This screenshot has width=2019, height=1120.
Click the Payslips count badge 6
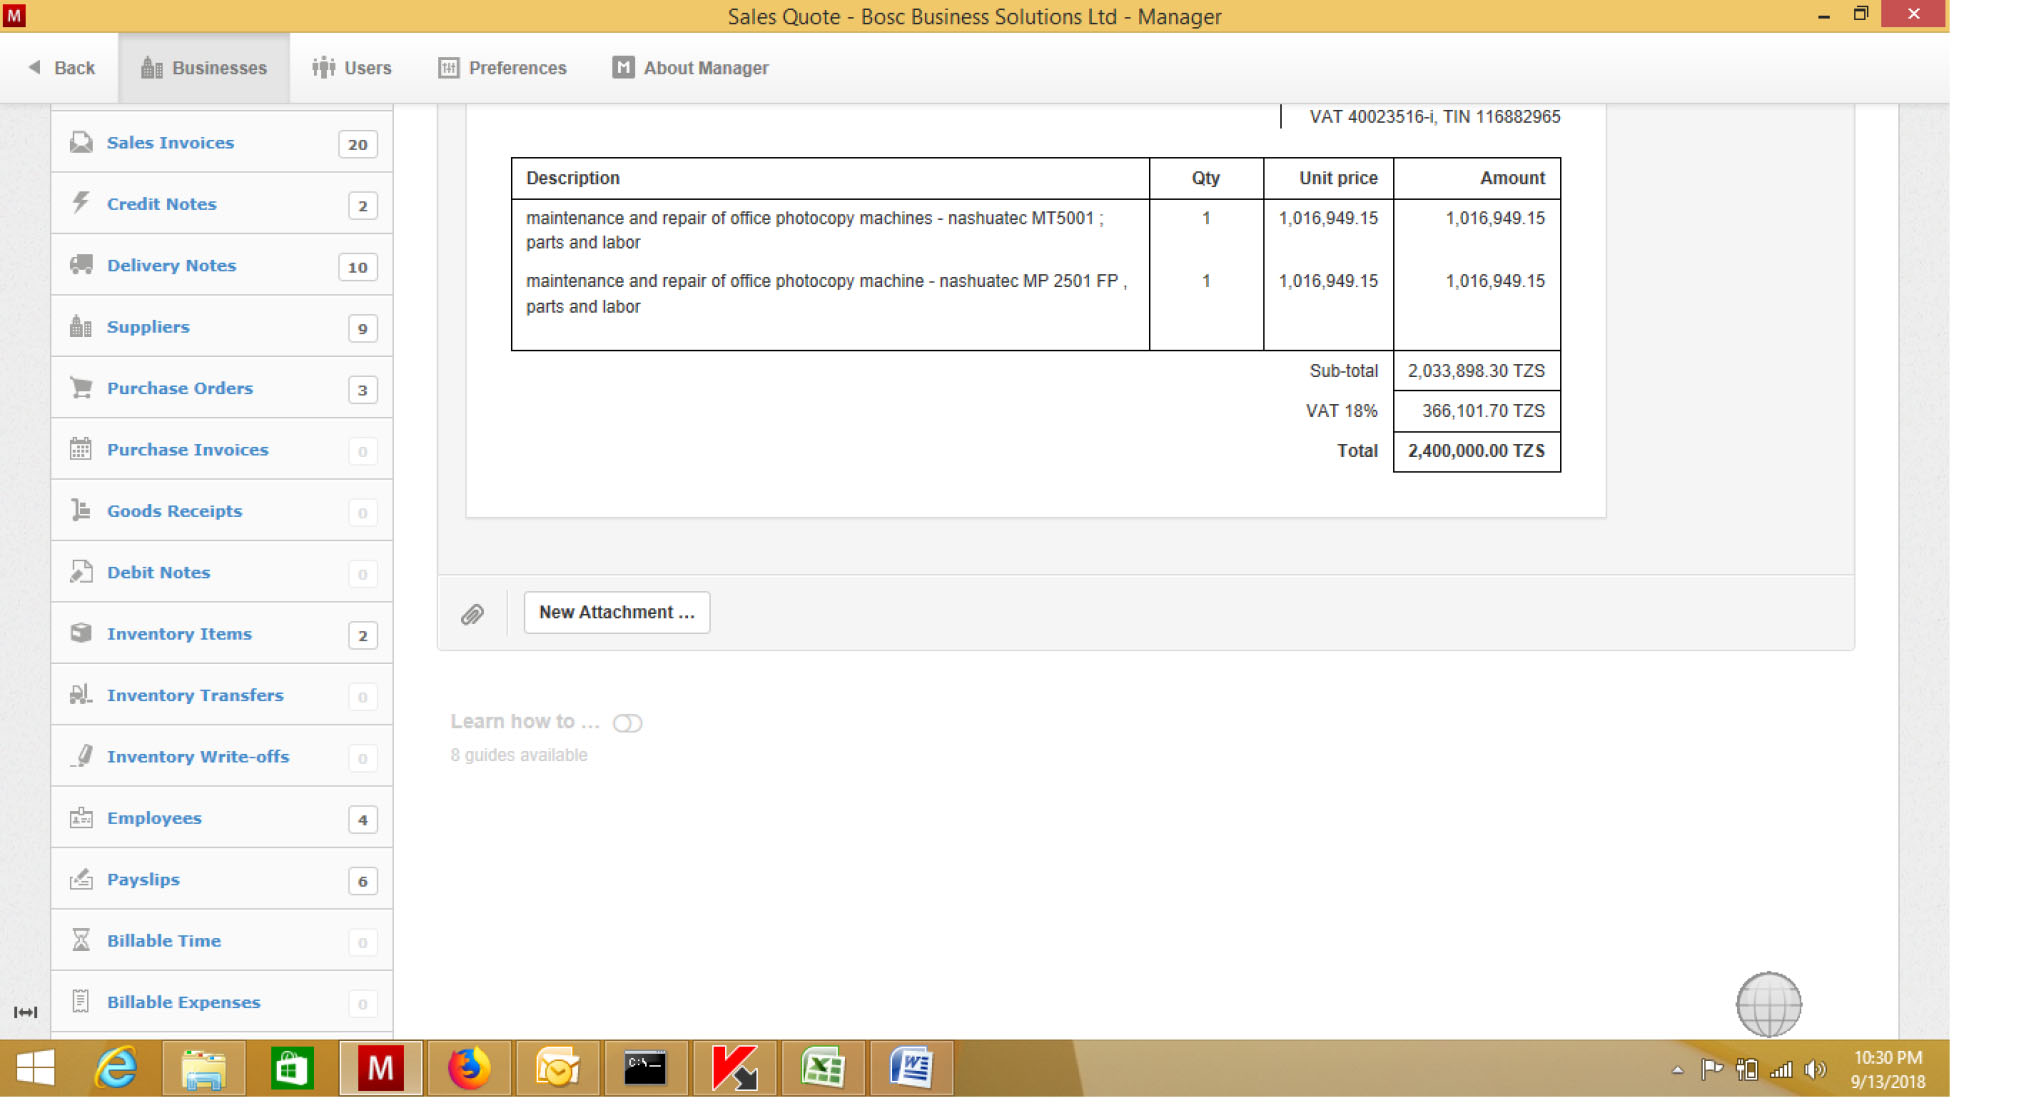363,881
